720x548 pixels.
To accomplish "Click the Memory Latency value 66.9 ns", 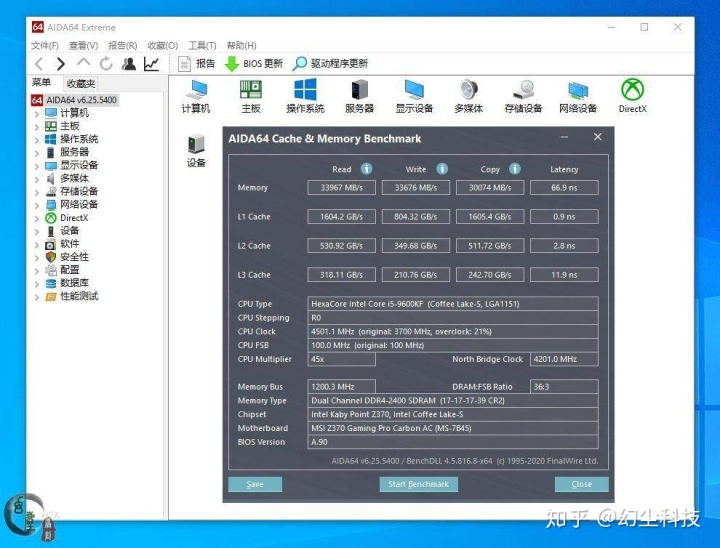I will click(564, 187).
